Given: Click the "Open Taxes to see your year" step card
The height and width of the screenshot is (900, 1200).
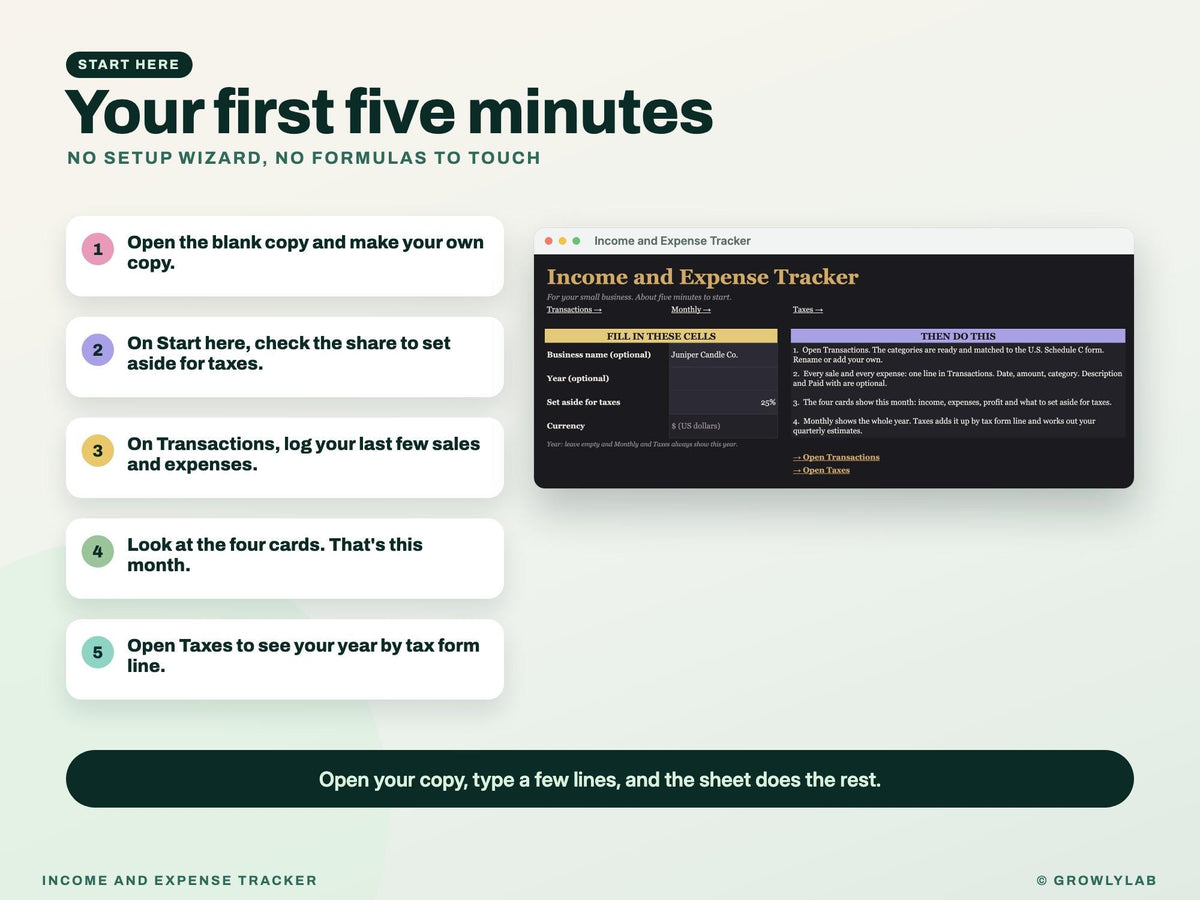Looking at the screenshot, I should (x=285, y=659).
